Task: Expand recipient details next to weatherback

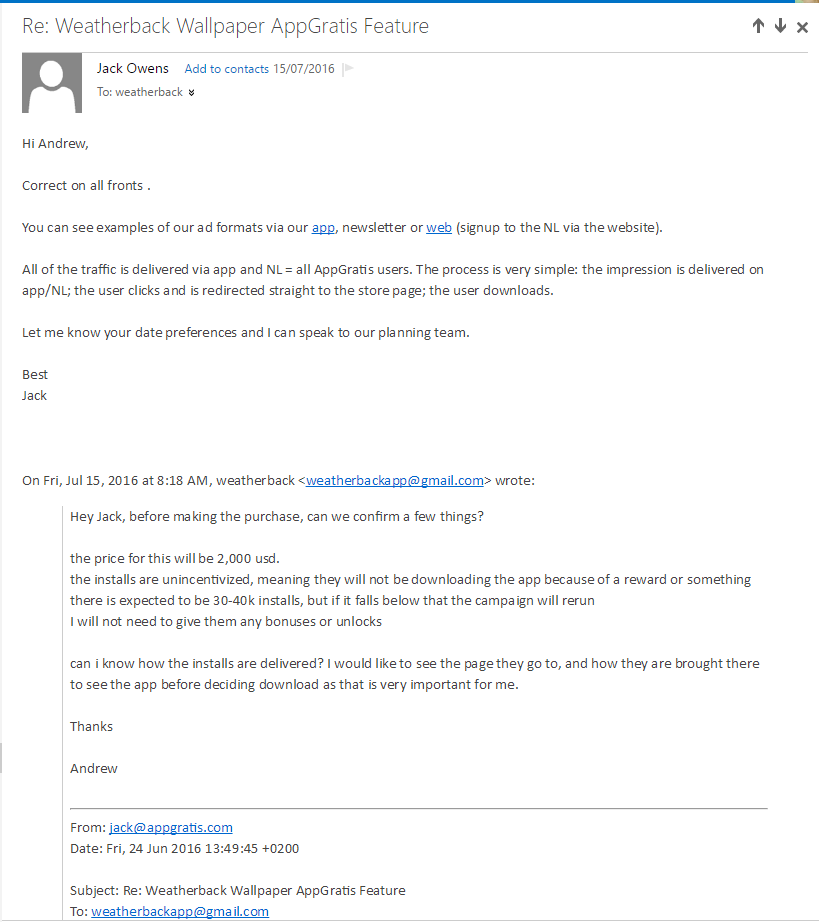Action: click(191, 92)
